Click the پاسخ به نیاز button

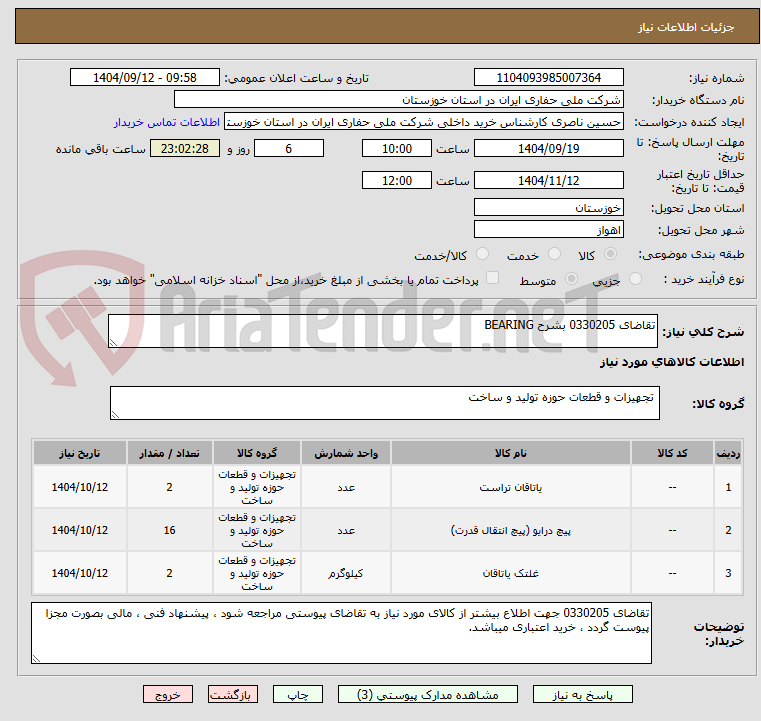pyautogui.click(x=582, y=694)
